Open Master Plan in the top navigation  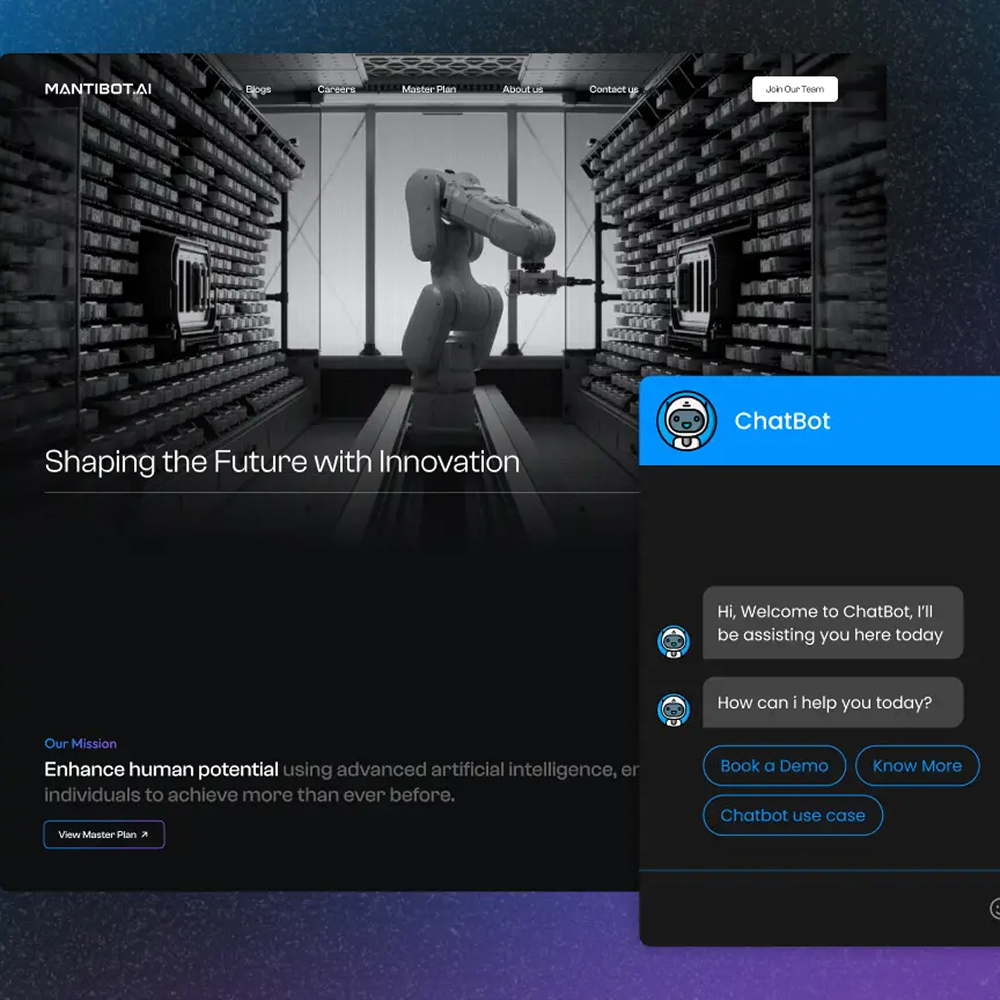point(429,90)
